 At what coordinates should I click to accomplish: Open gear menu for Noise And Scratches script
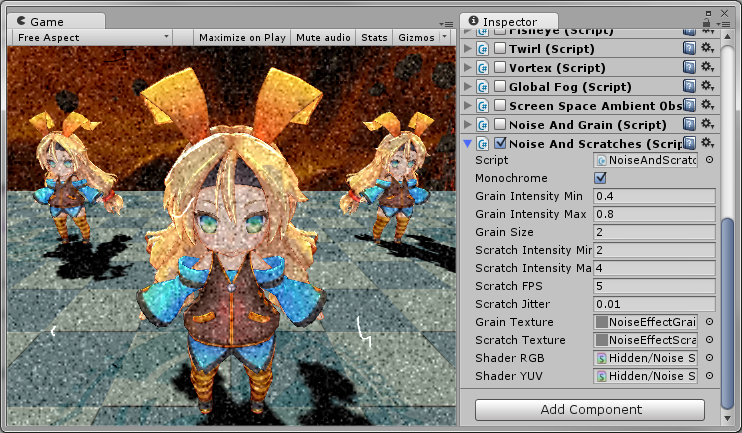(x=707, y=143)
